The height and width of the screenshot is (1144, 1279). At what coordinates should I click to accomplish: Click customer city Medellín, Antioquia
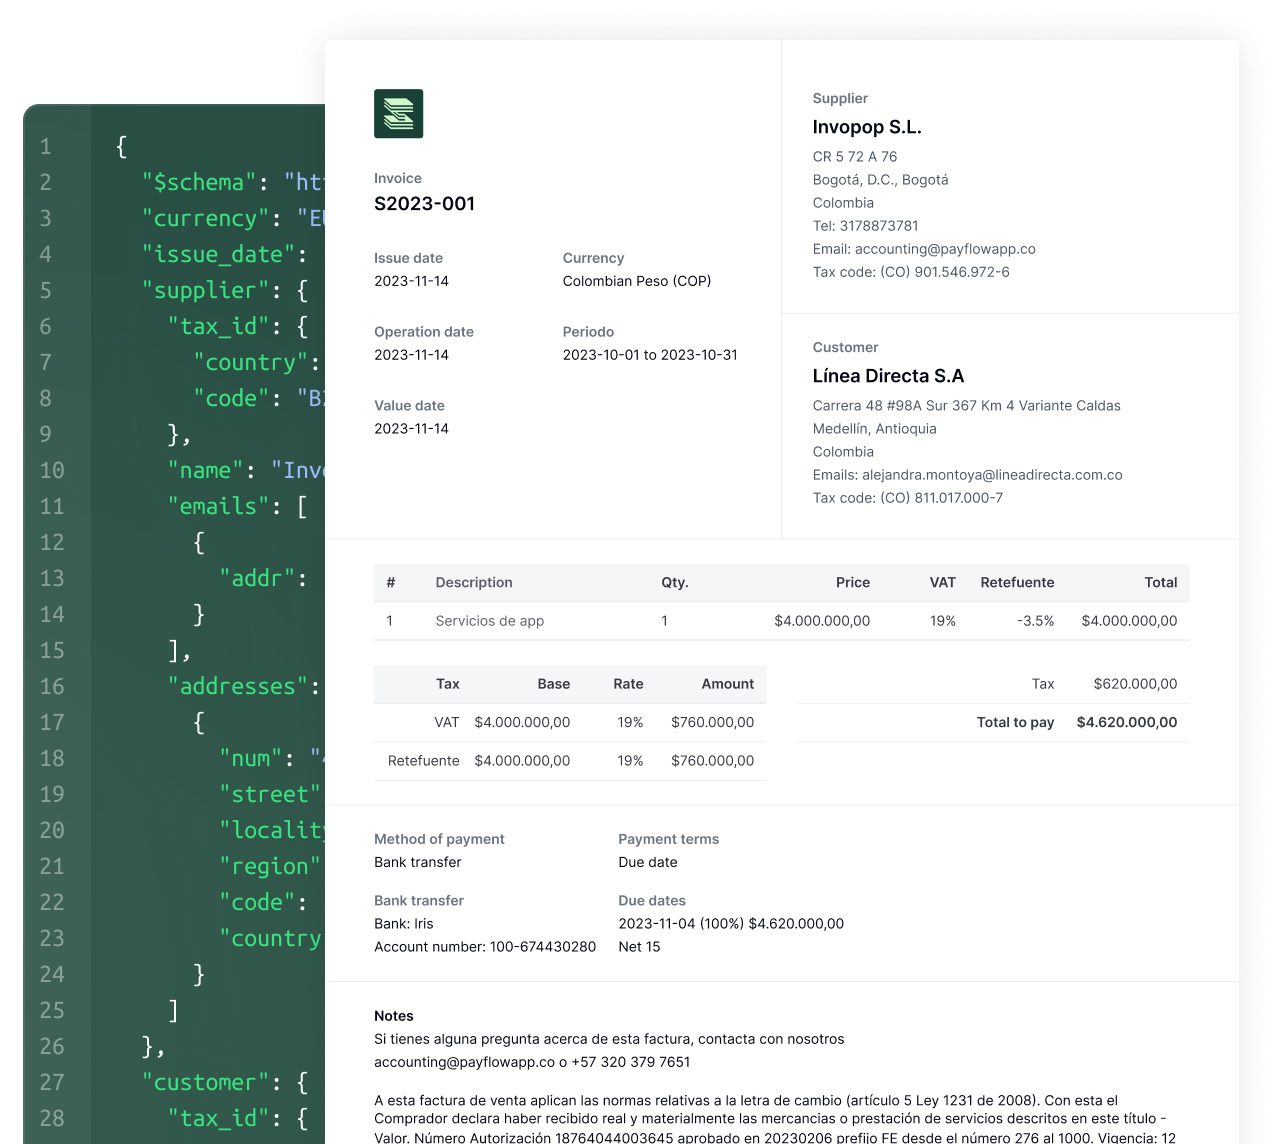coord(874,429)
